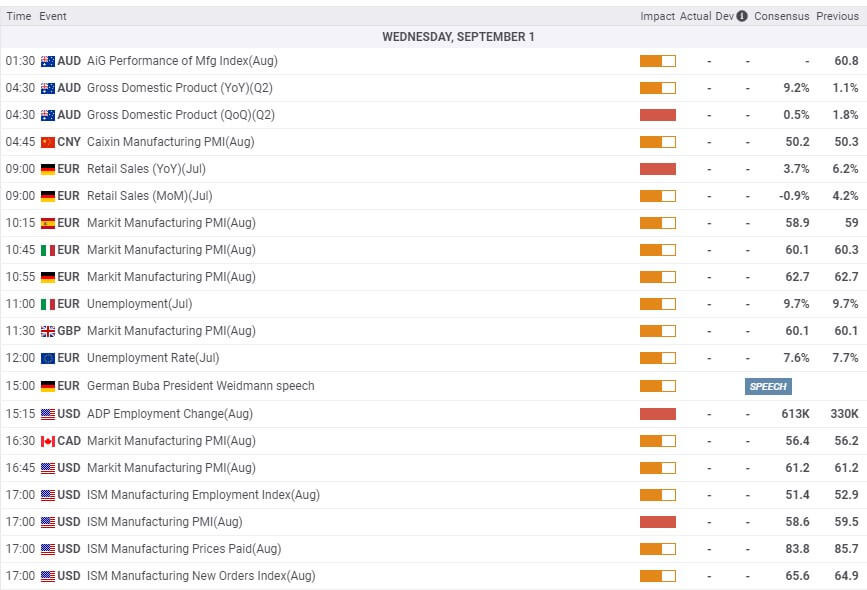The image size is (867, 590).
Task: Click consensus value 613K
Action: point(795,414)
